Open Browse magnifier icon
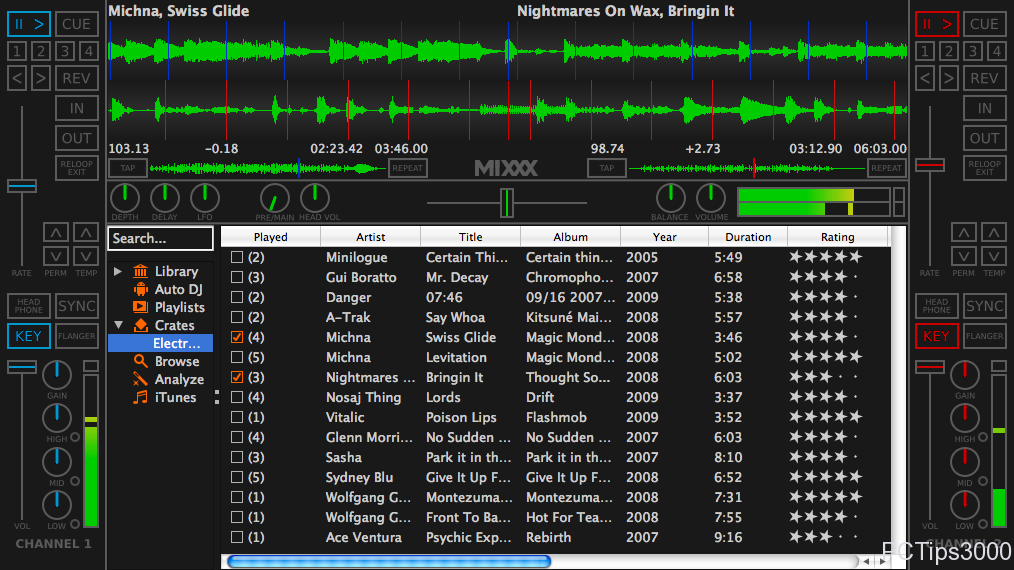The image size is (1014, 570). point(140,361)
